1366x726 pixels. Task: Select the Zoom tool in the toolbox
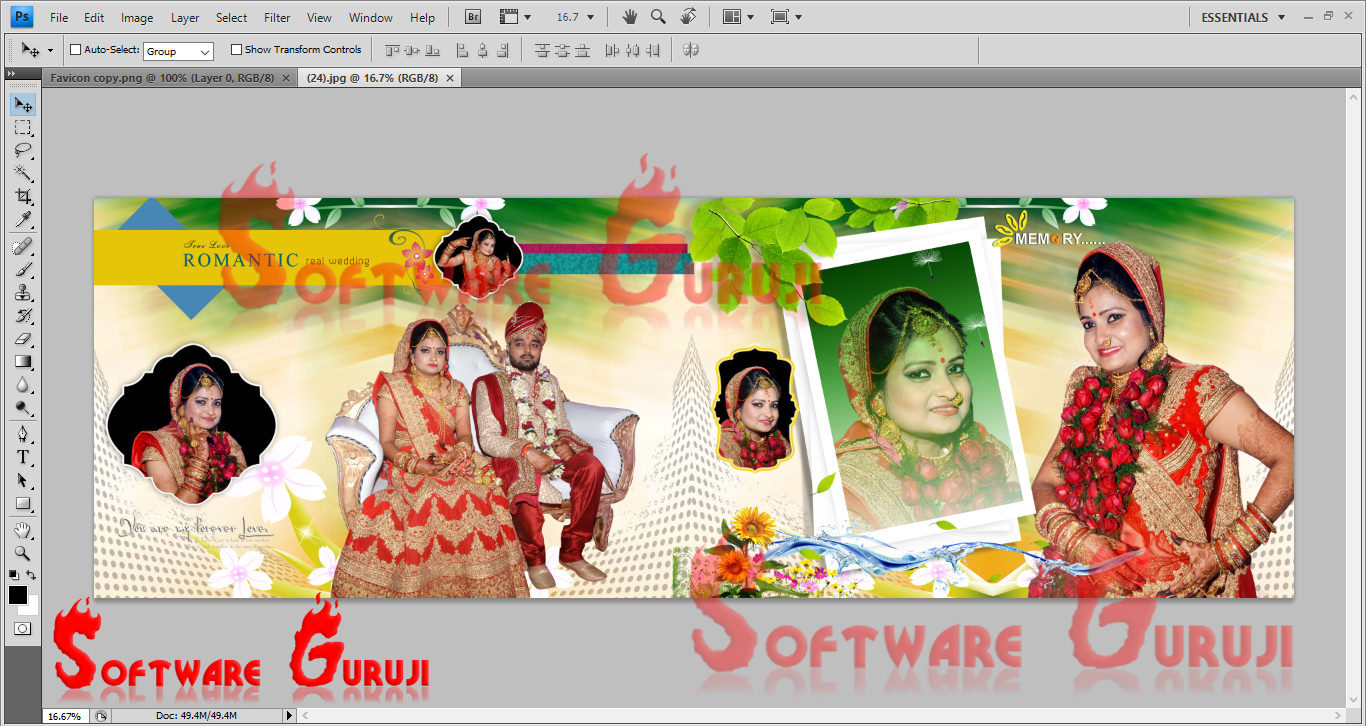(23, 553)
